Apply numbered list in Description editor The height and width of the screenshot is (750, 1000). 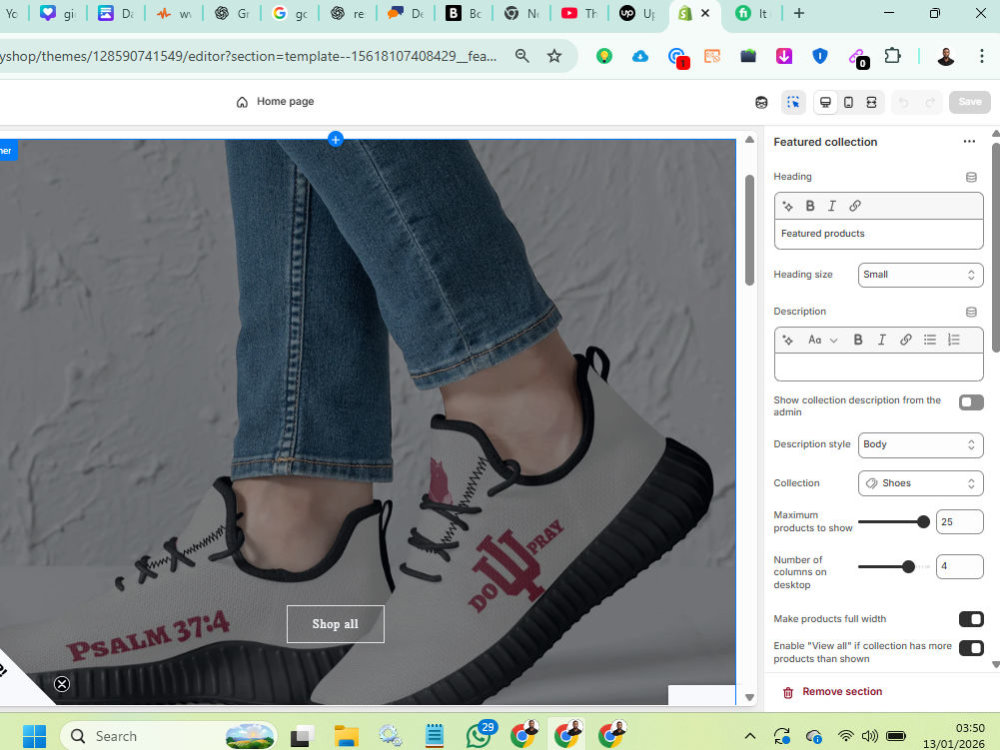tap(954, 340)
